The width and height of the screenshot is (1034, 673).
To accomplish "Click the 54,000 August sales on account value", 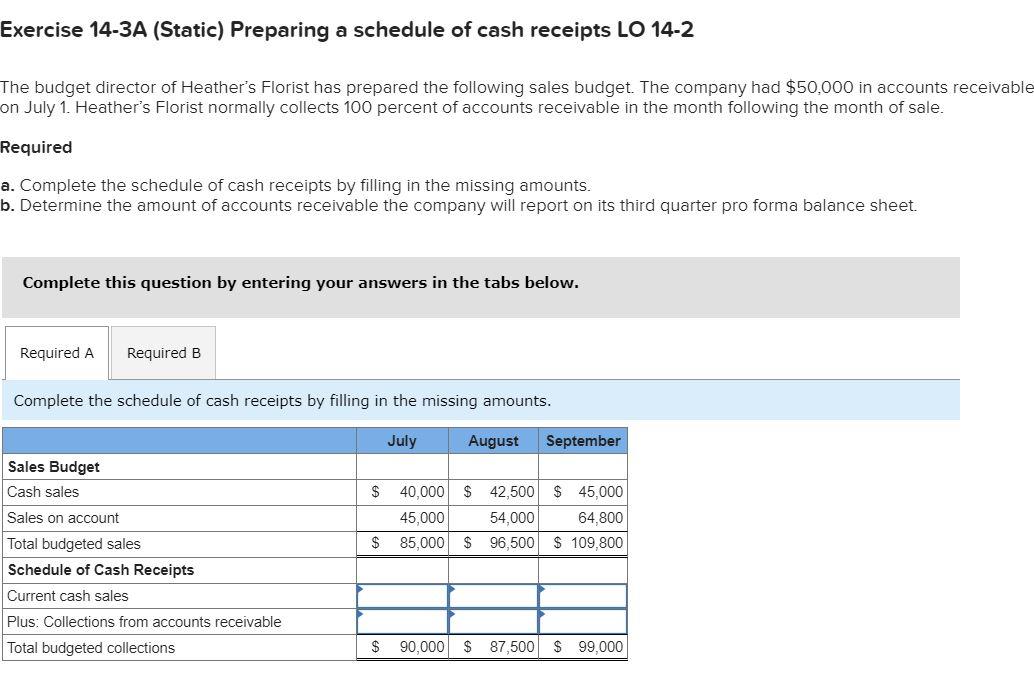I will click(x=512, y=518).
